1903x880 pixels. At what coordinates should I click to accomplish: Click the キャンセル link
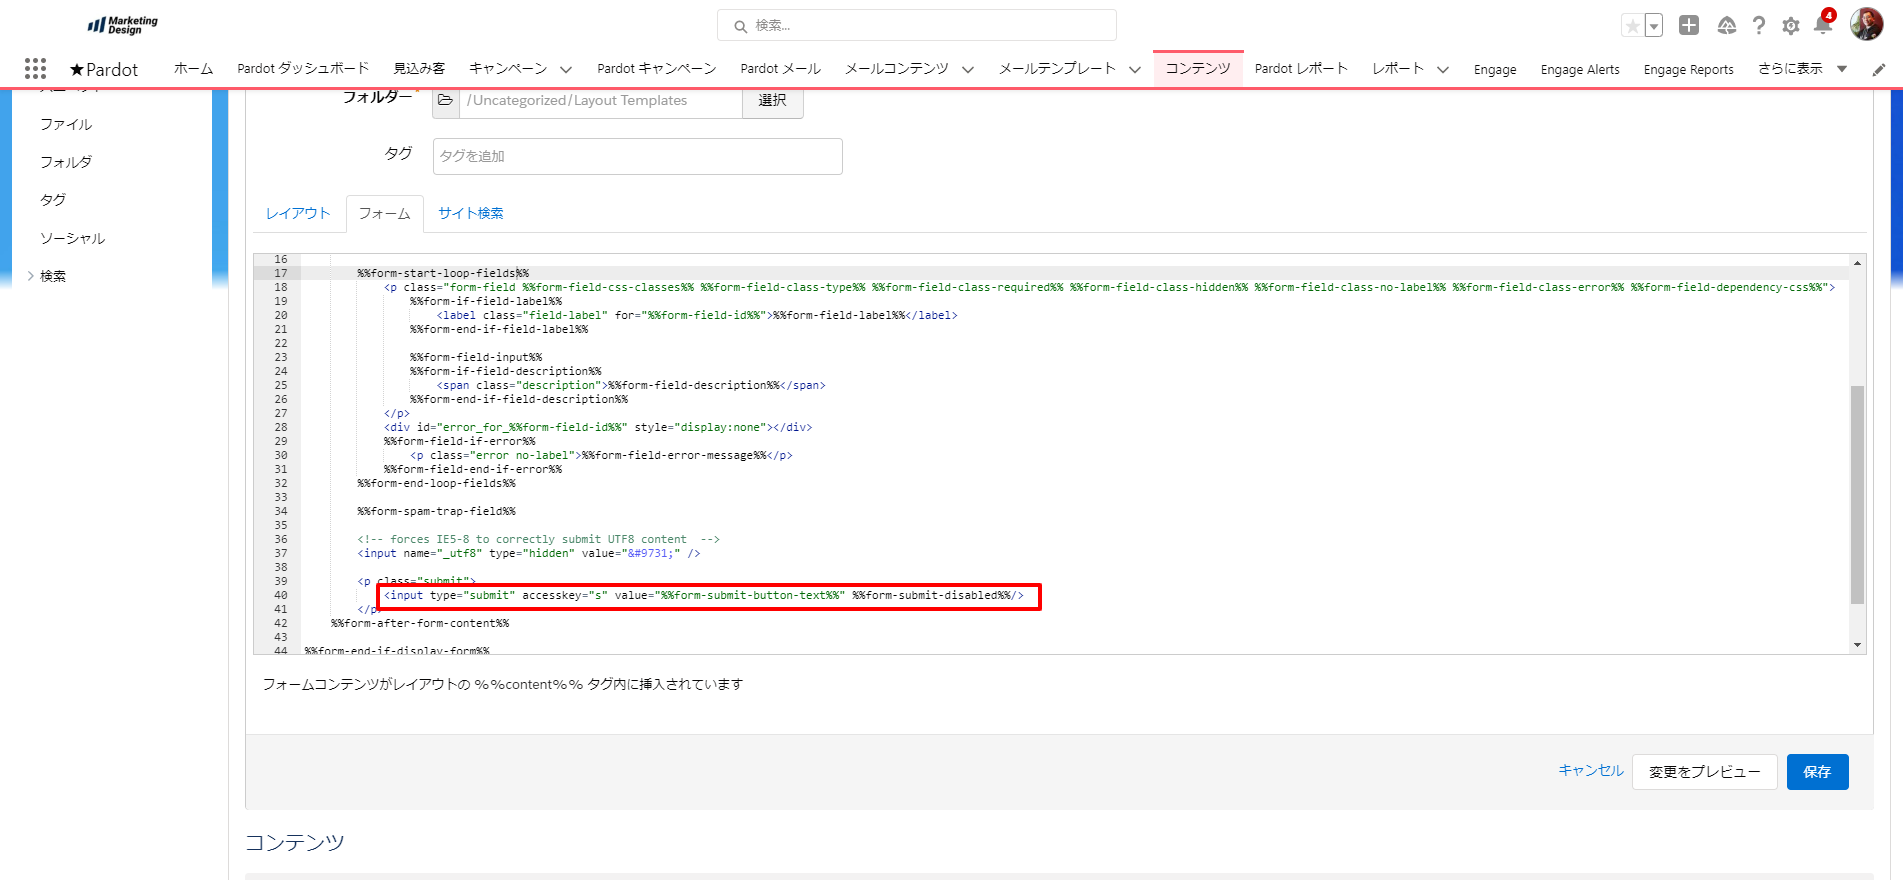(1591, 770)
